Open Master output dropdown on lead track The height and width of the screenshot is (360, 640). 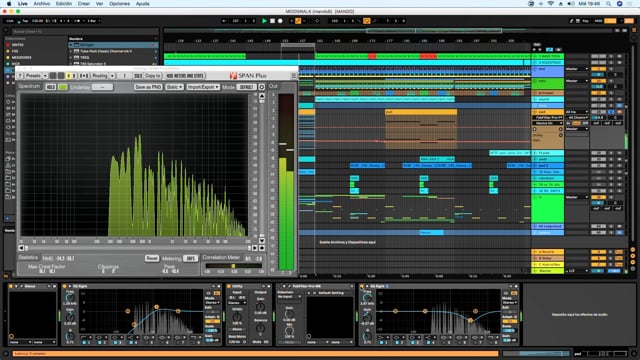click(576, 69)
